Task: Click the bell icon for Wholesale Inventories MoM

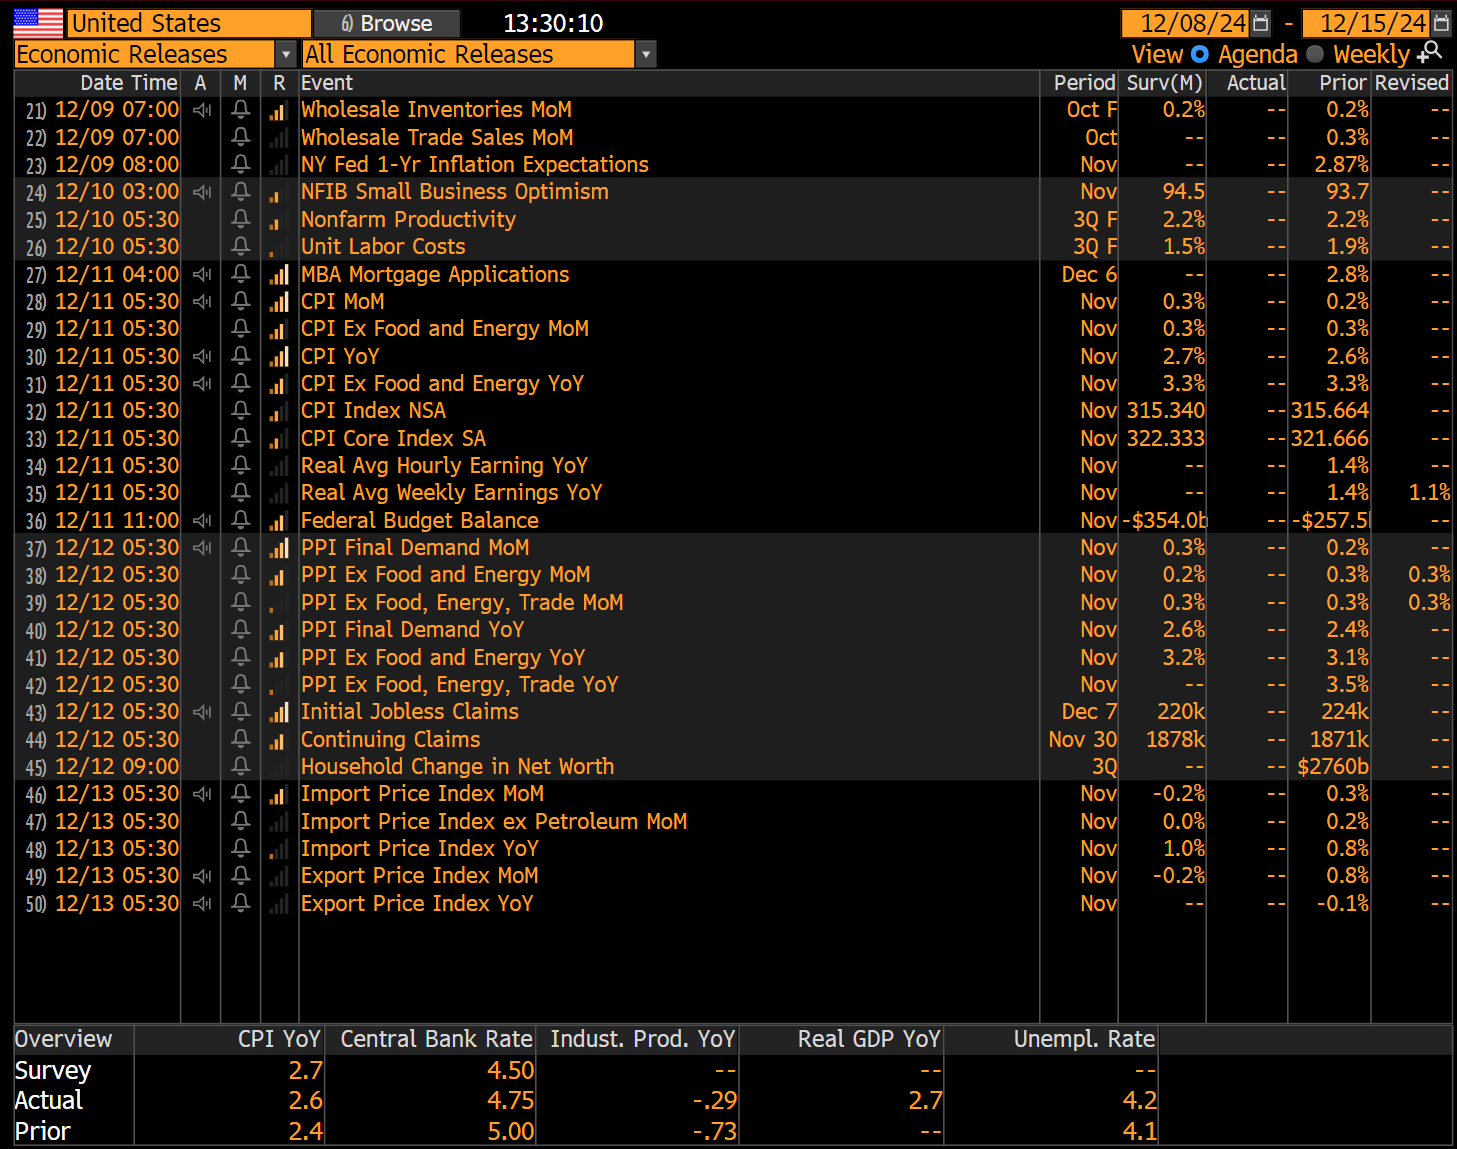Action: pos(240,110)
